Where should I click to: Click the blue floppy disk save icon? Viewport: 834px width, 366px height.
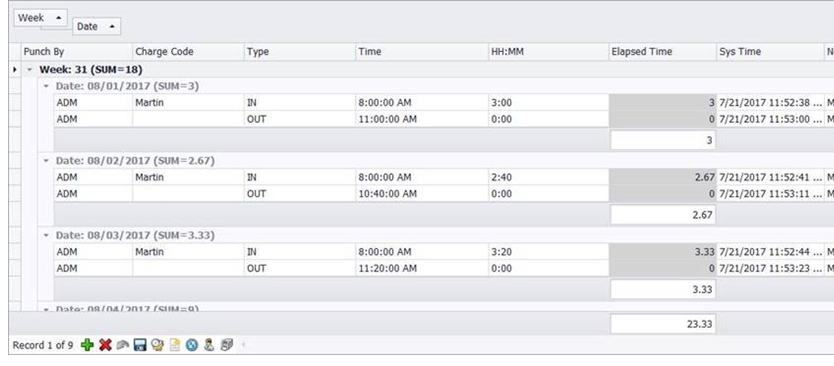140,345
